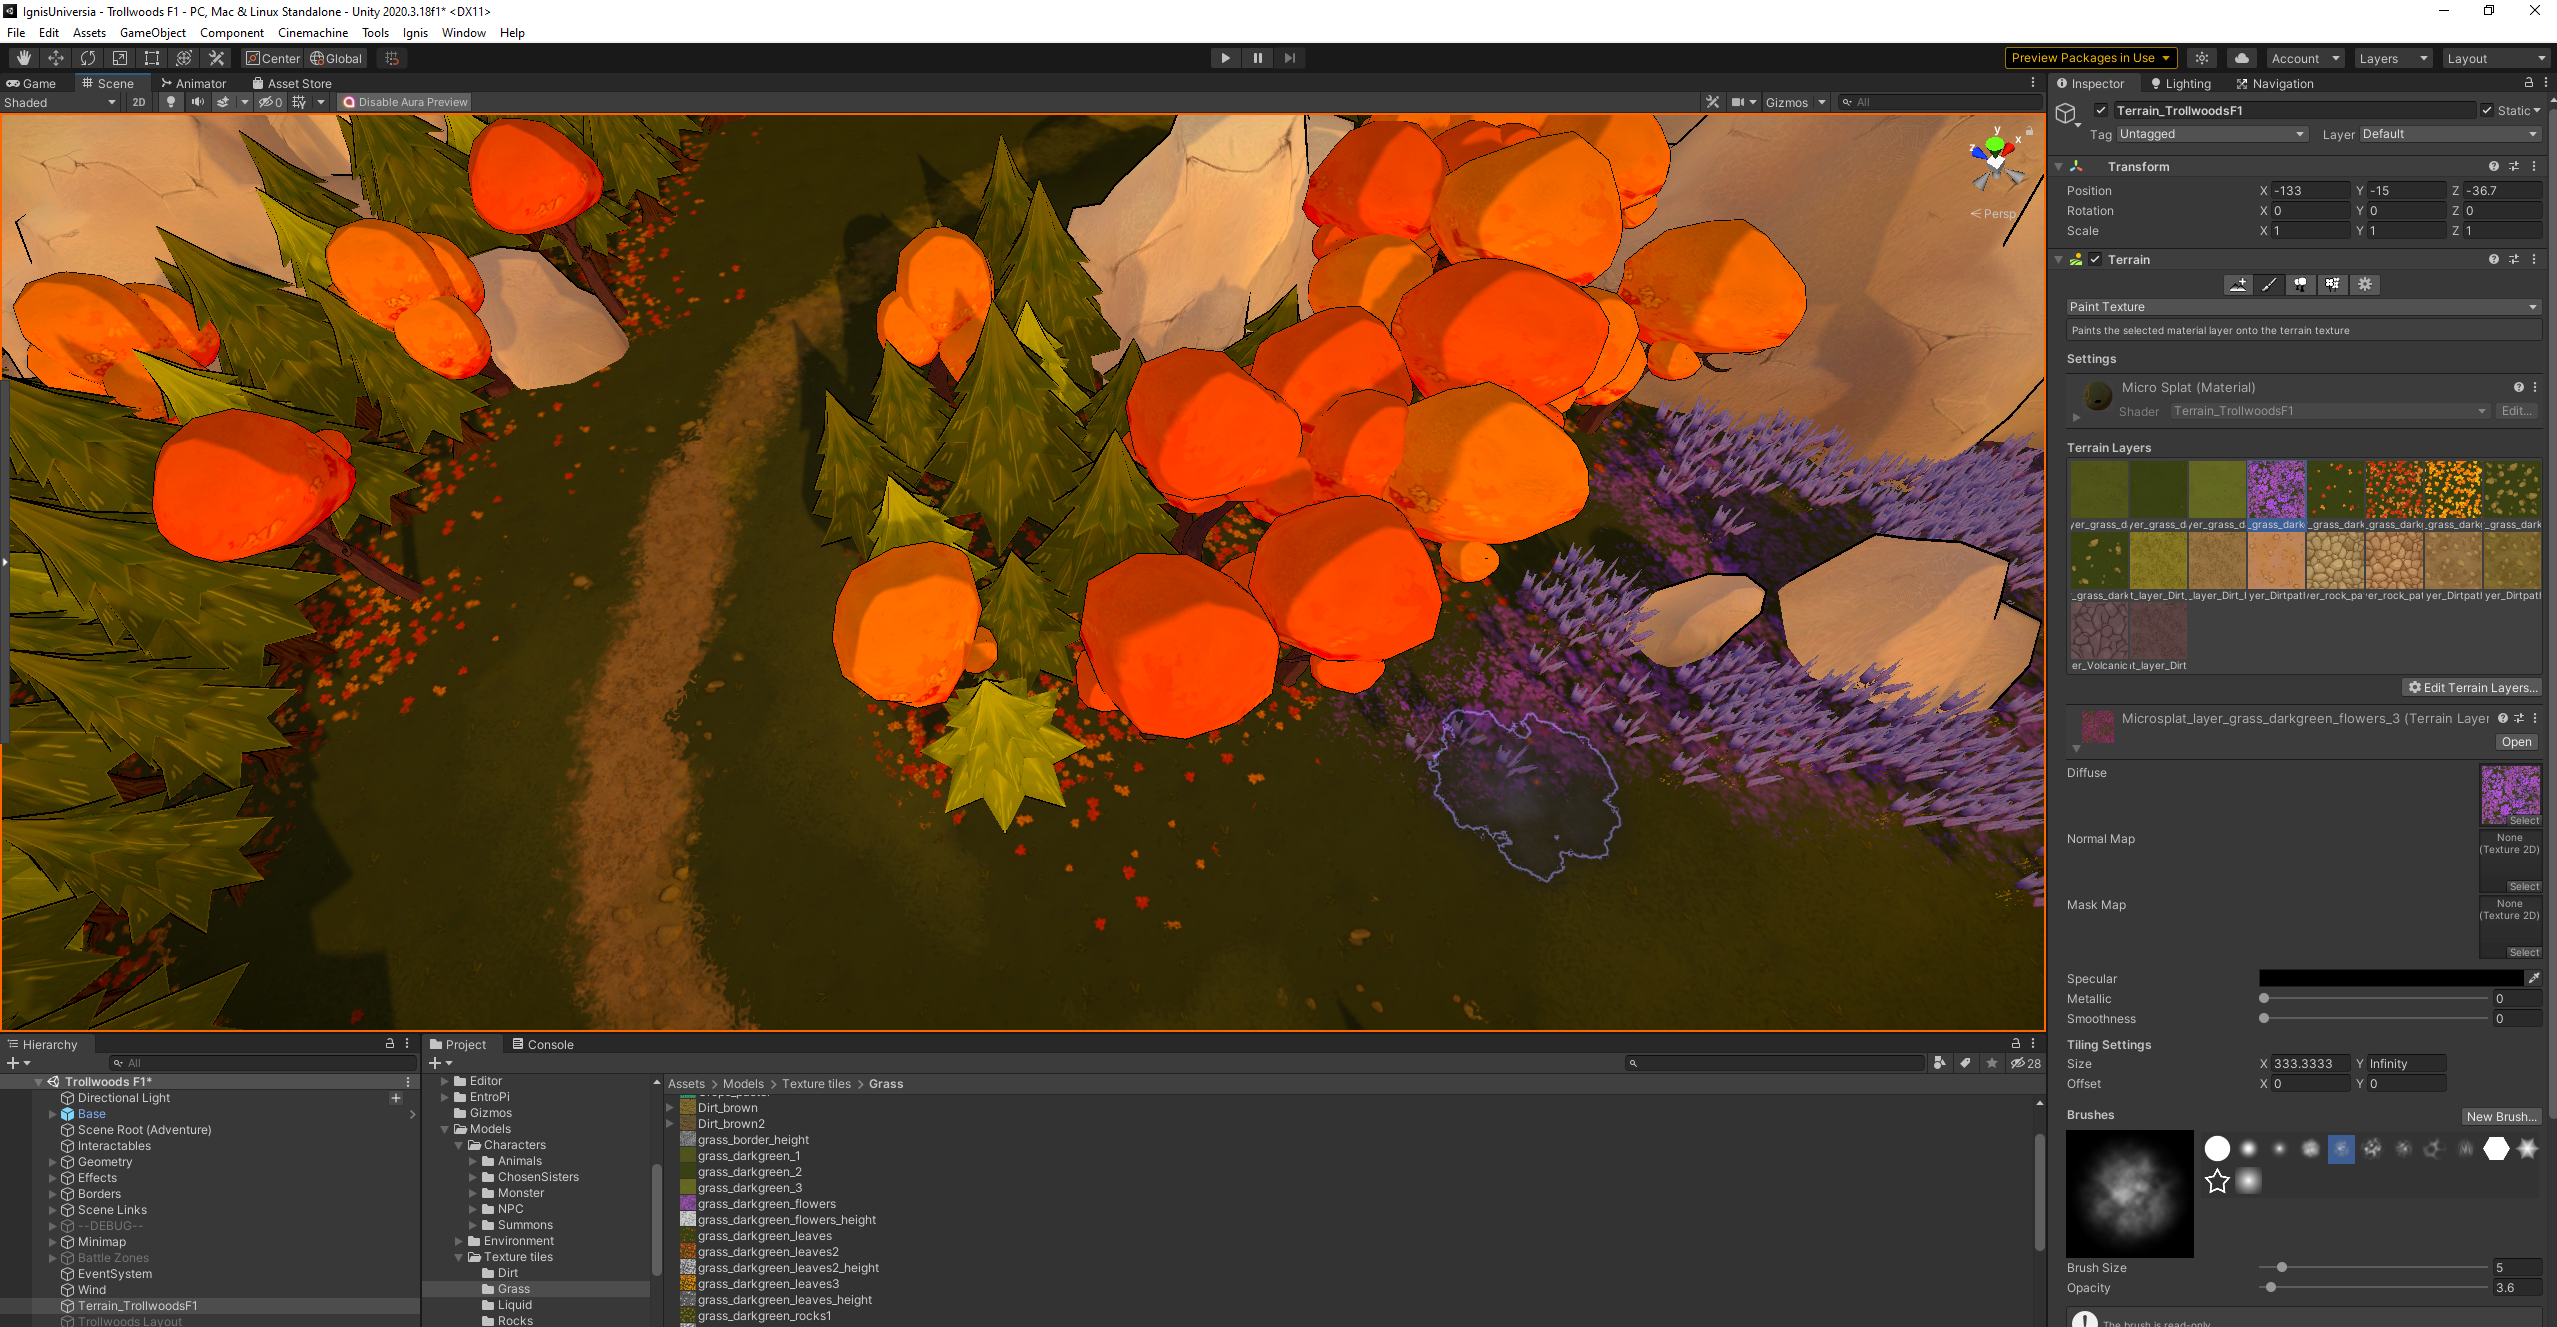Select the Rotate tool
Screen dimensions: 2557x1327
[x=88, y=58]
